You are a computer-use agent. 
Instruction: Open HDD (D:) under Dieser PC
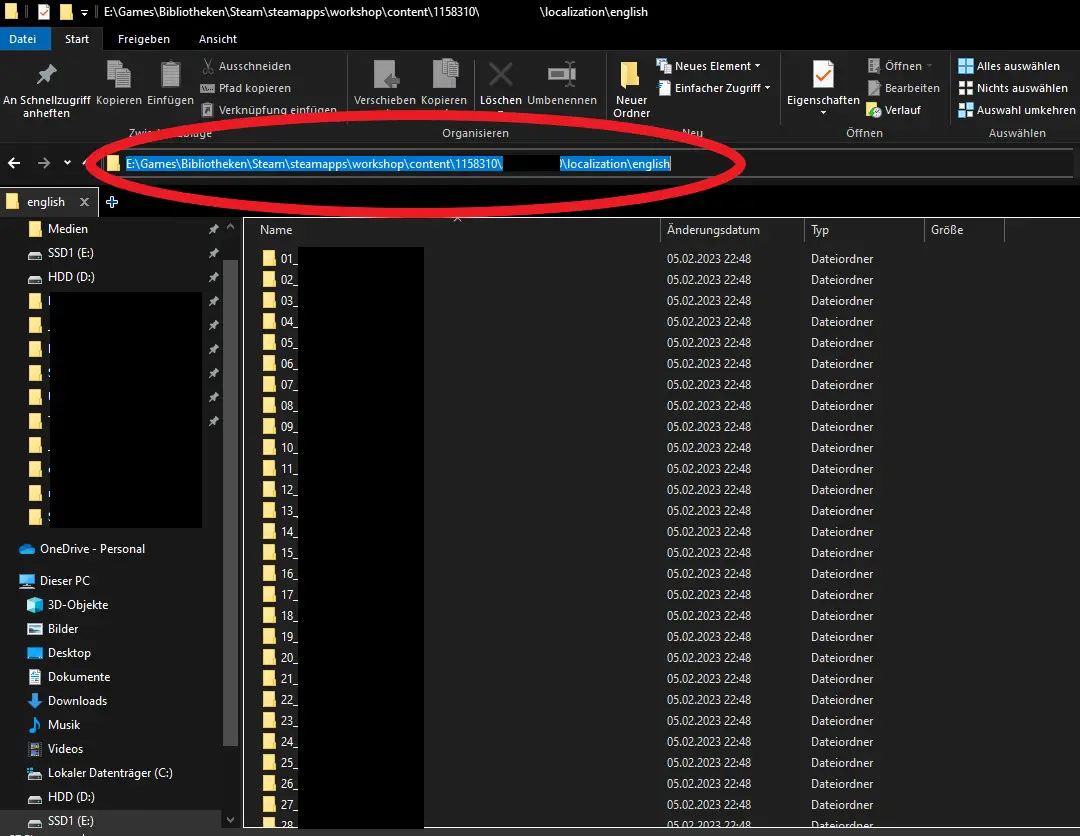pyautogui.click(x=61, y=797)
